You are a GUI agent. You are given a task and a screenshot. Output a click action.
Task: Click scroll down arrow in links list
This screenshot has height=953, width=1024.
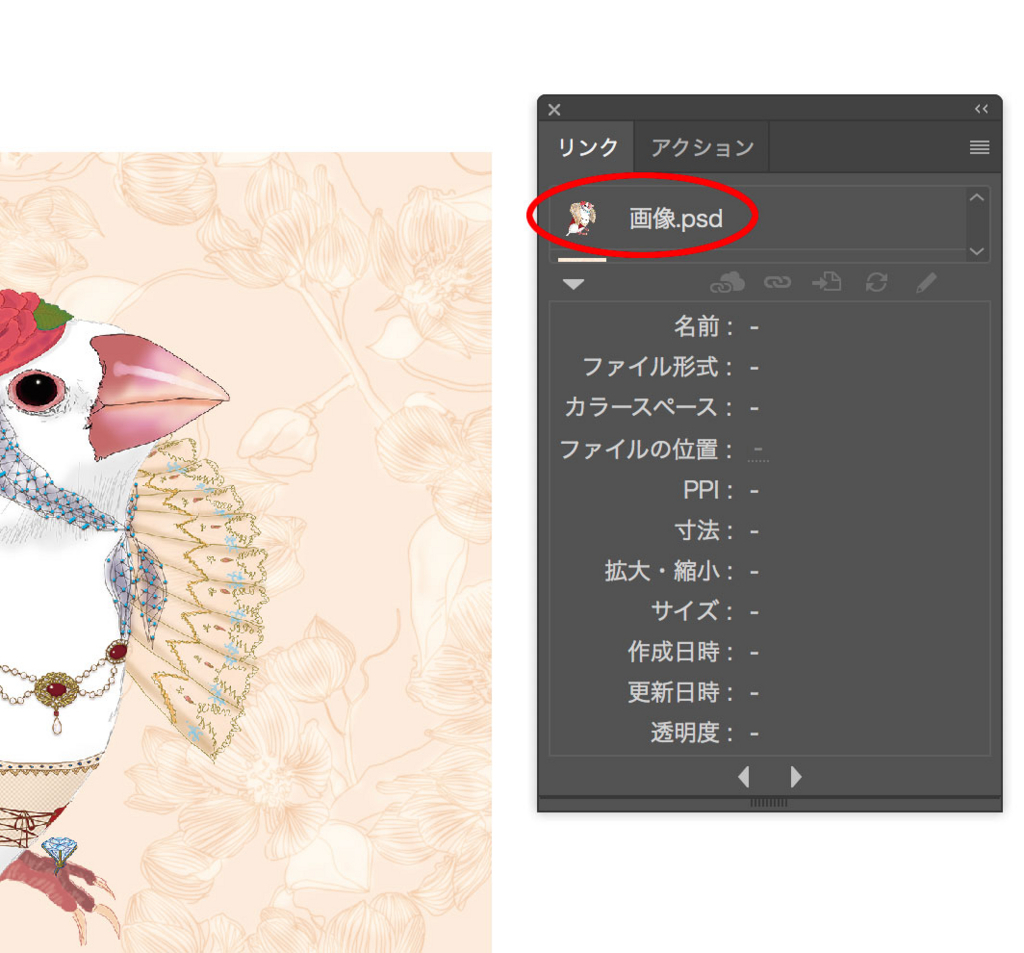(x=977, y=251)
